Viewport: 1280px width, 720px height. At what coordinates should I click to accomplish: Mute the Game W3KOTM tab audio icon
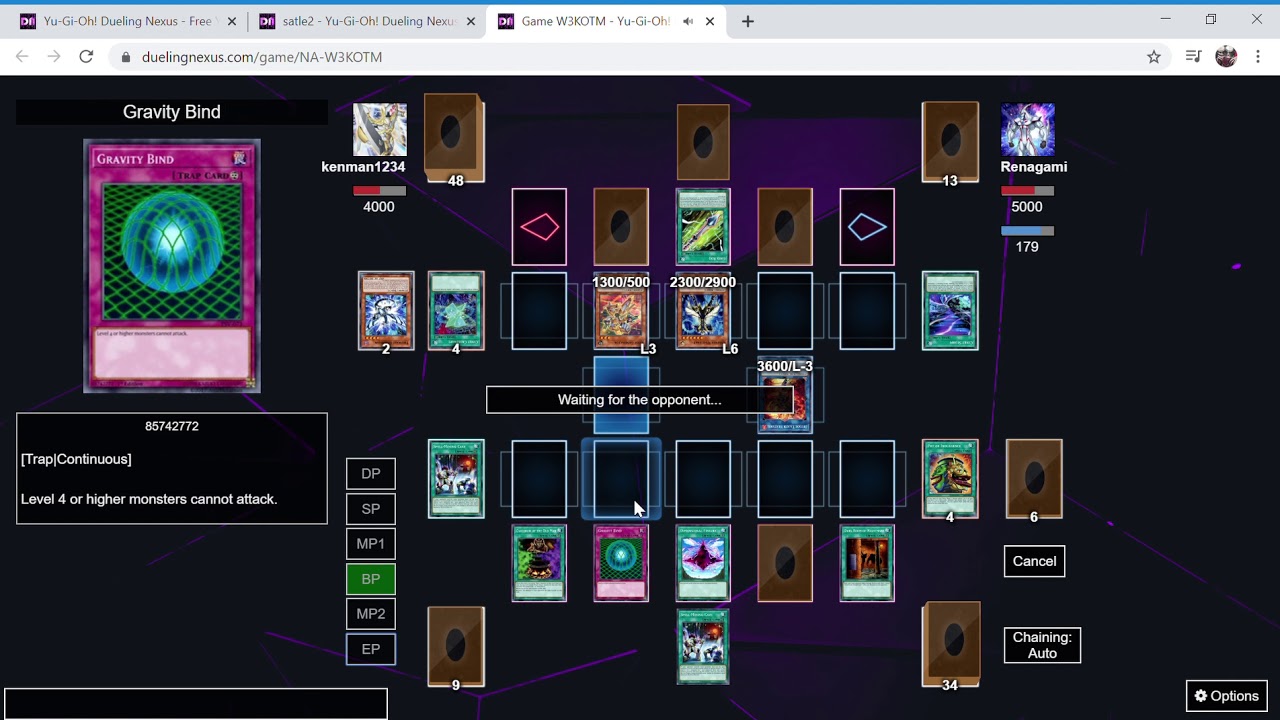688,21
